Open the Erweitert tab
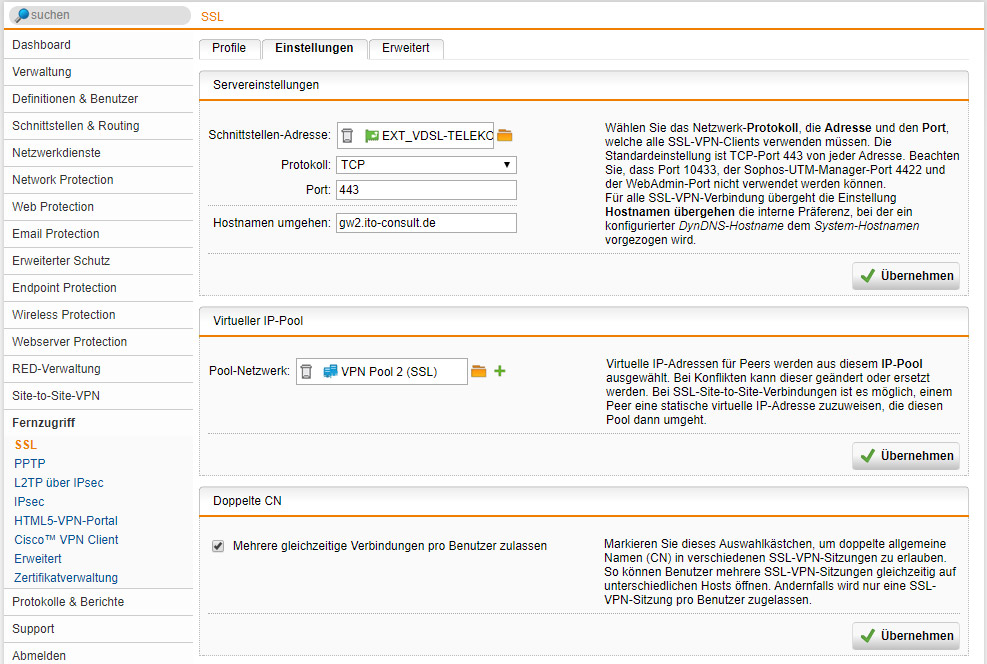 (x=405, y=47)
